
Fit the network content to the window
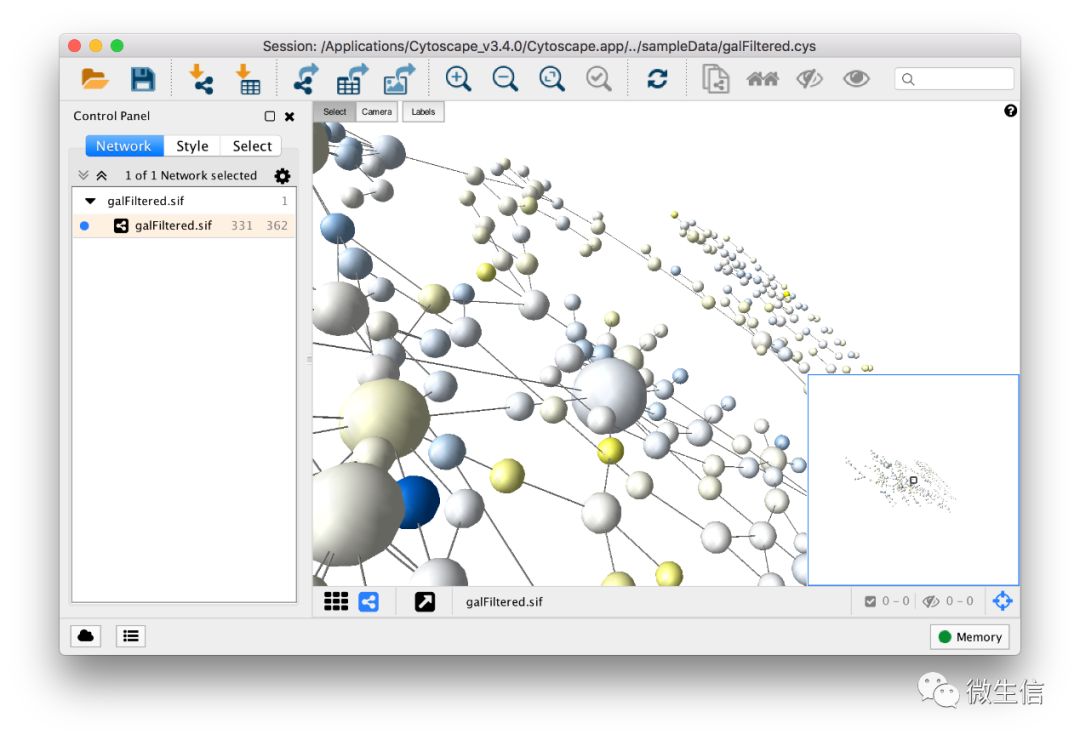tap(551, 78)
